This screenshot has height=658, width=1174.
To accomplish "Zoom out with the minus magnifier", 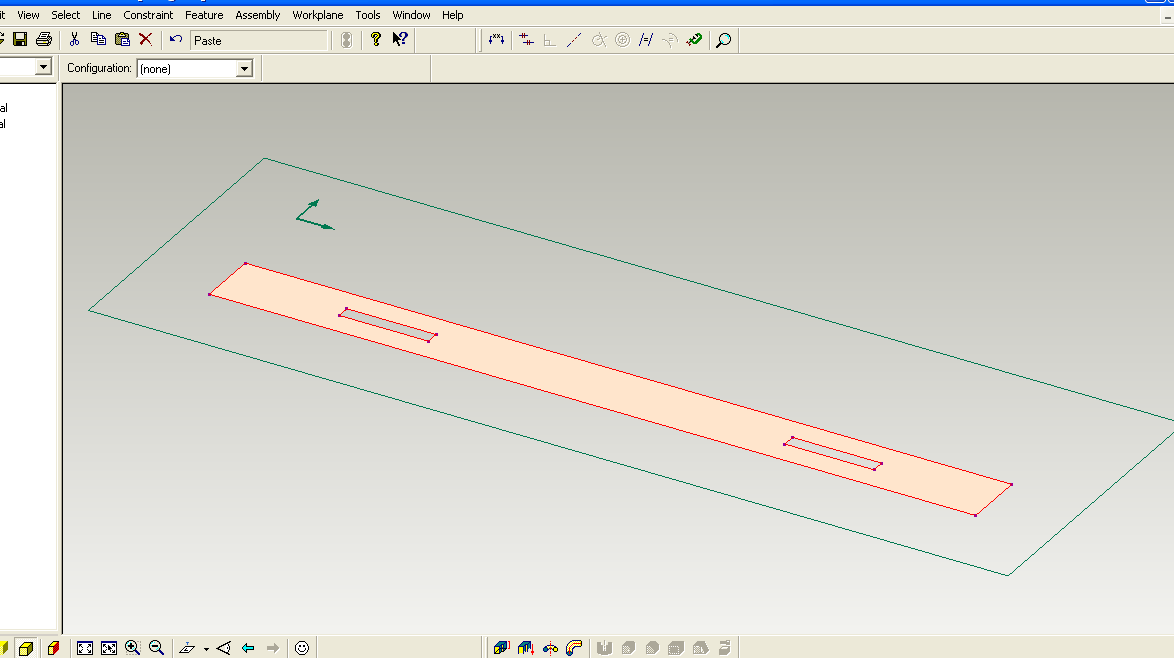I will click(156, 648).
